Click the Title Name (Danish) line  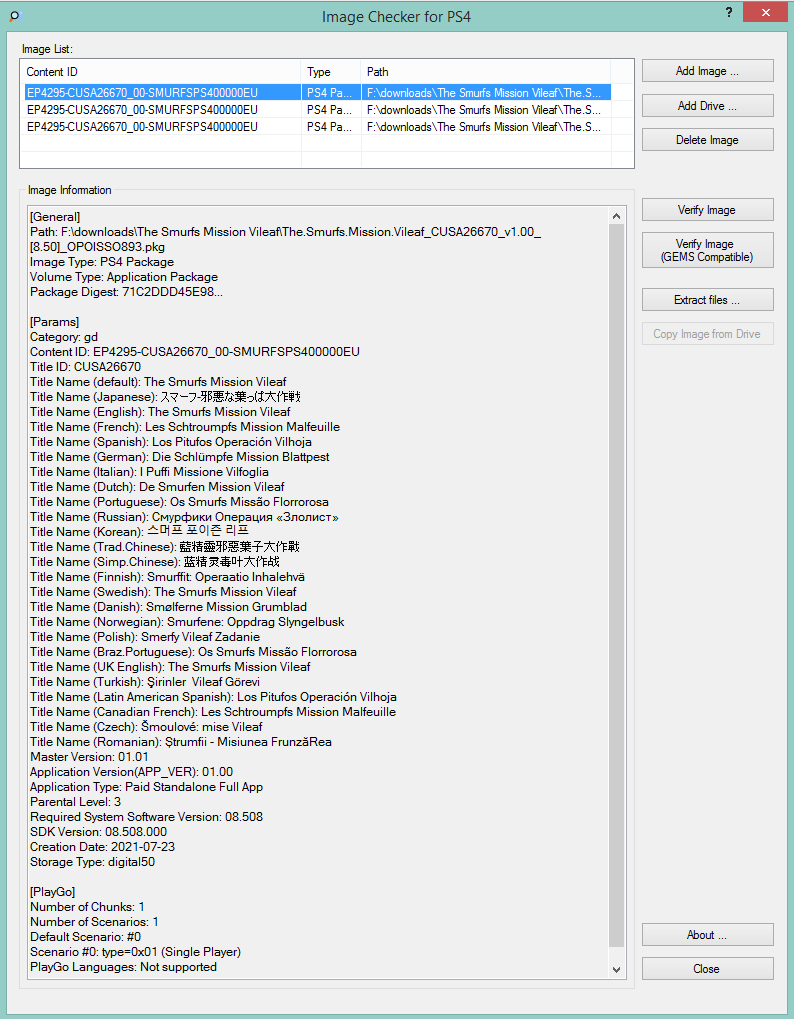click(168, 606)
